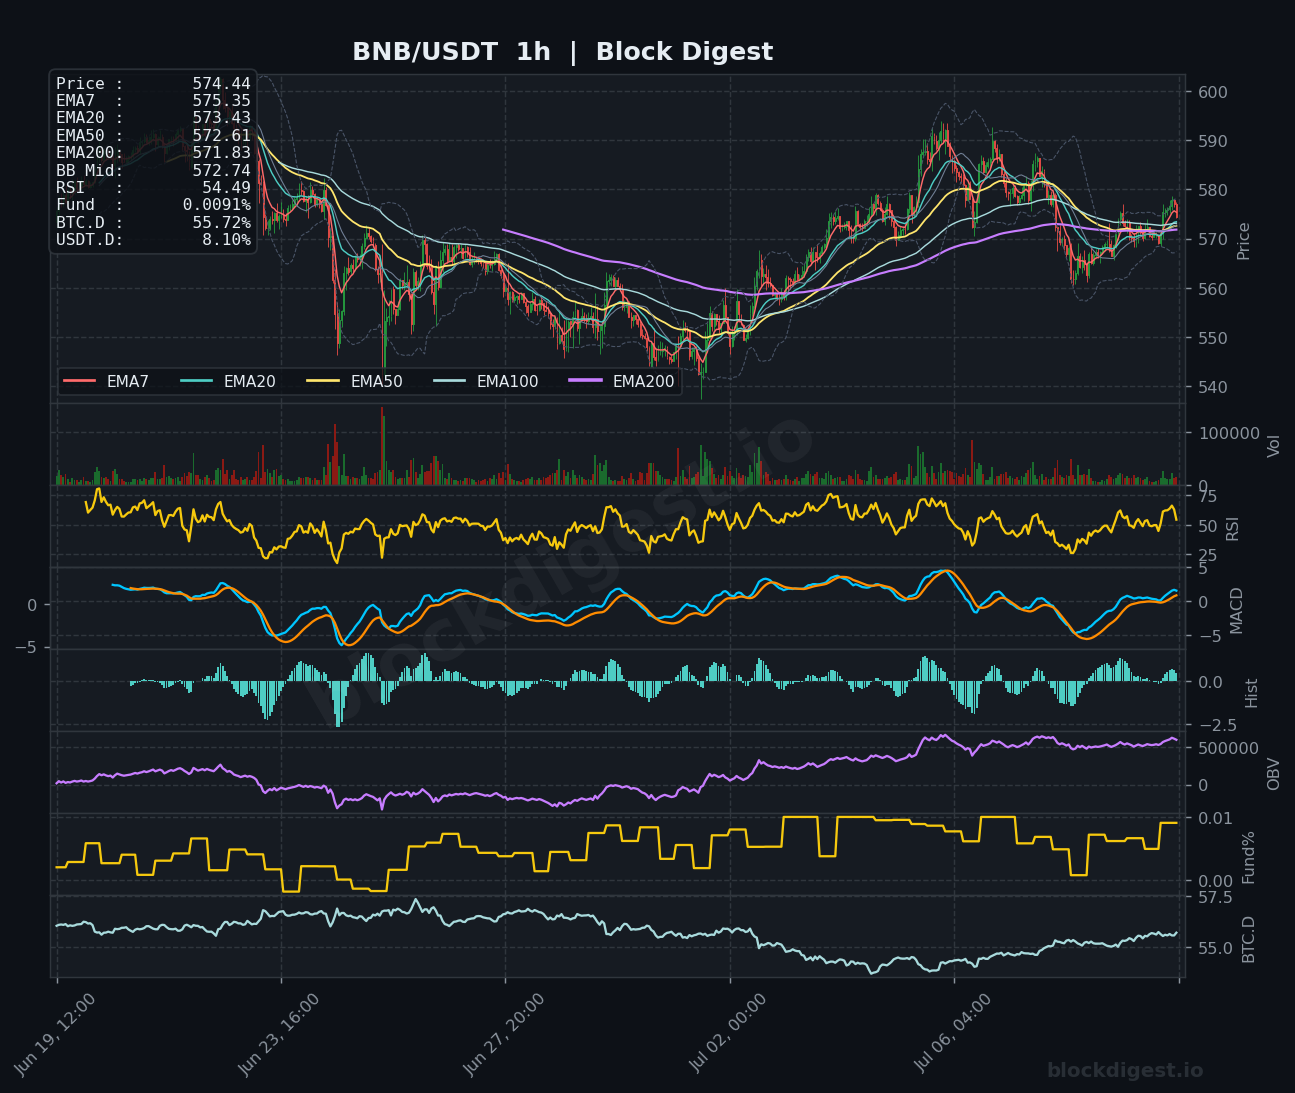Click the chart title 'BNB/USDT 1h | Block Digest'
Screen dimensions: 1295x1093
[x=562, y=52]
